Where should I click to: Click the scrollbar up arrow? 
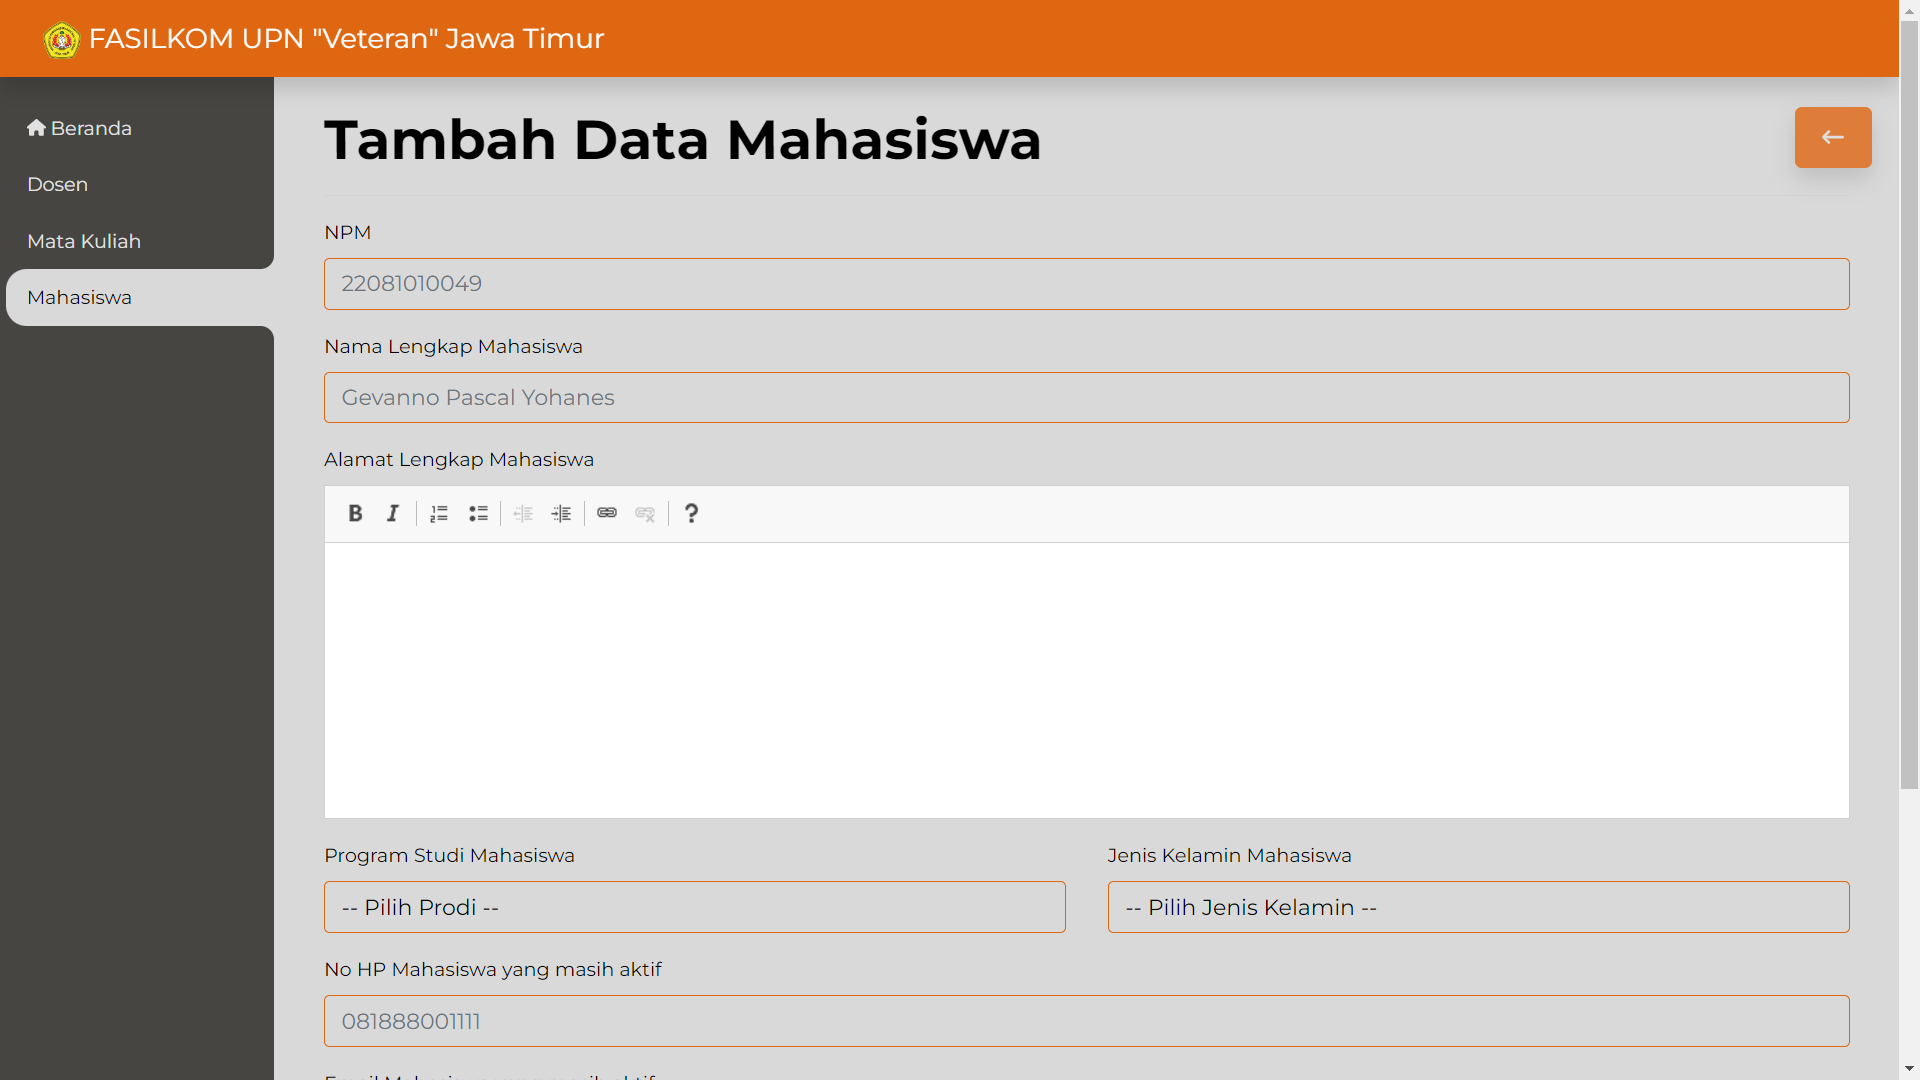click(x=1909, y=10)
